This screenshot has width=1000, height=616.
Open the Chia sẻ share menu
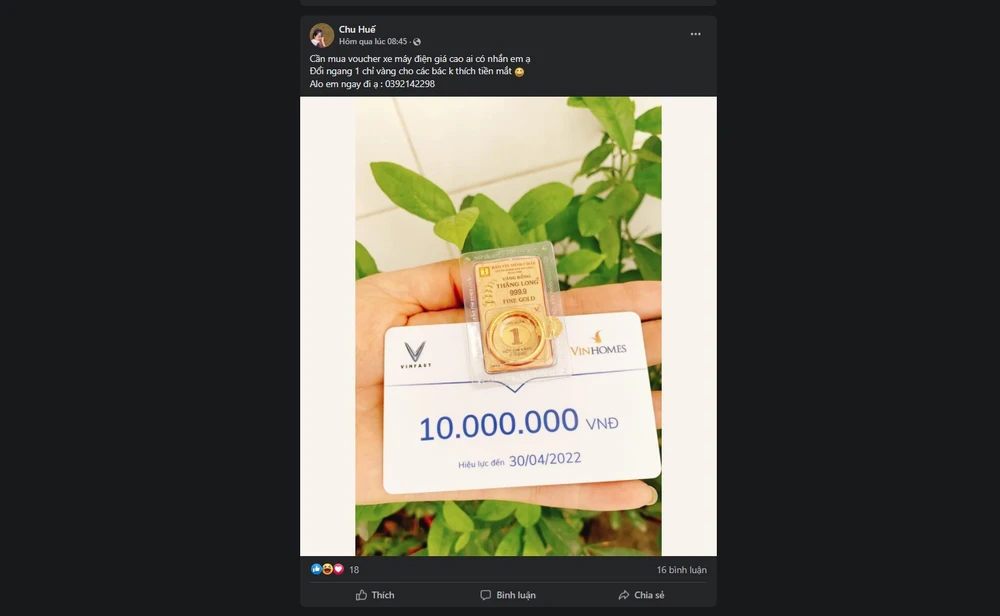tap(649, 595)
